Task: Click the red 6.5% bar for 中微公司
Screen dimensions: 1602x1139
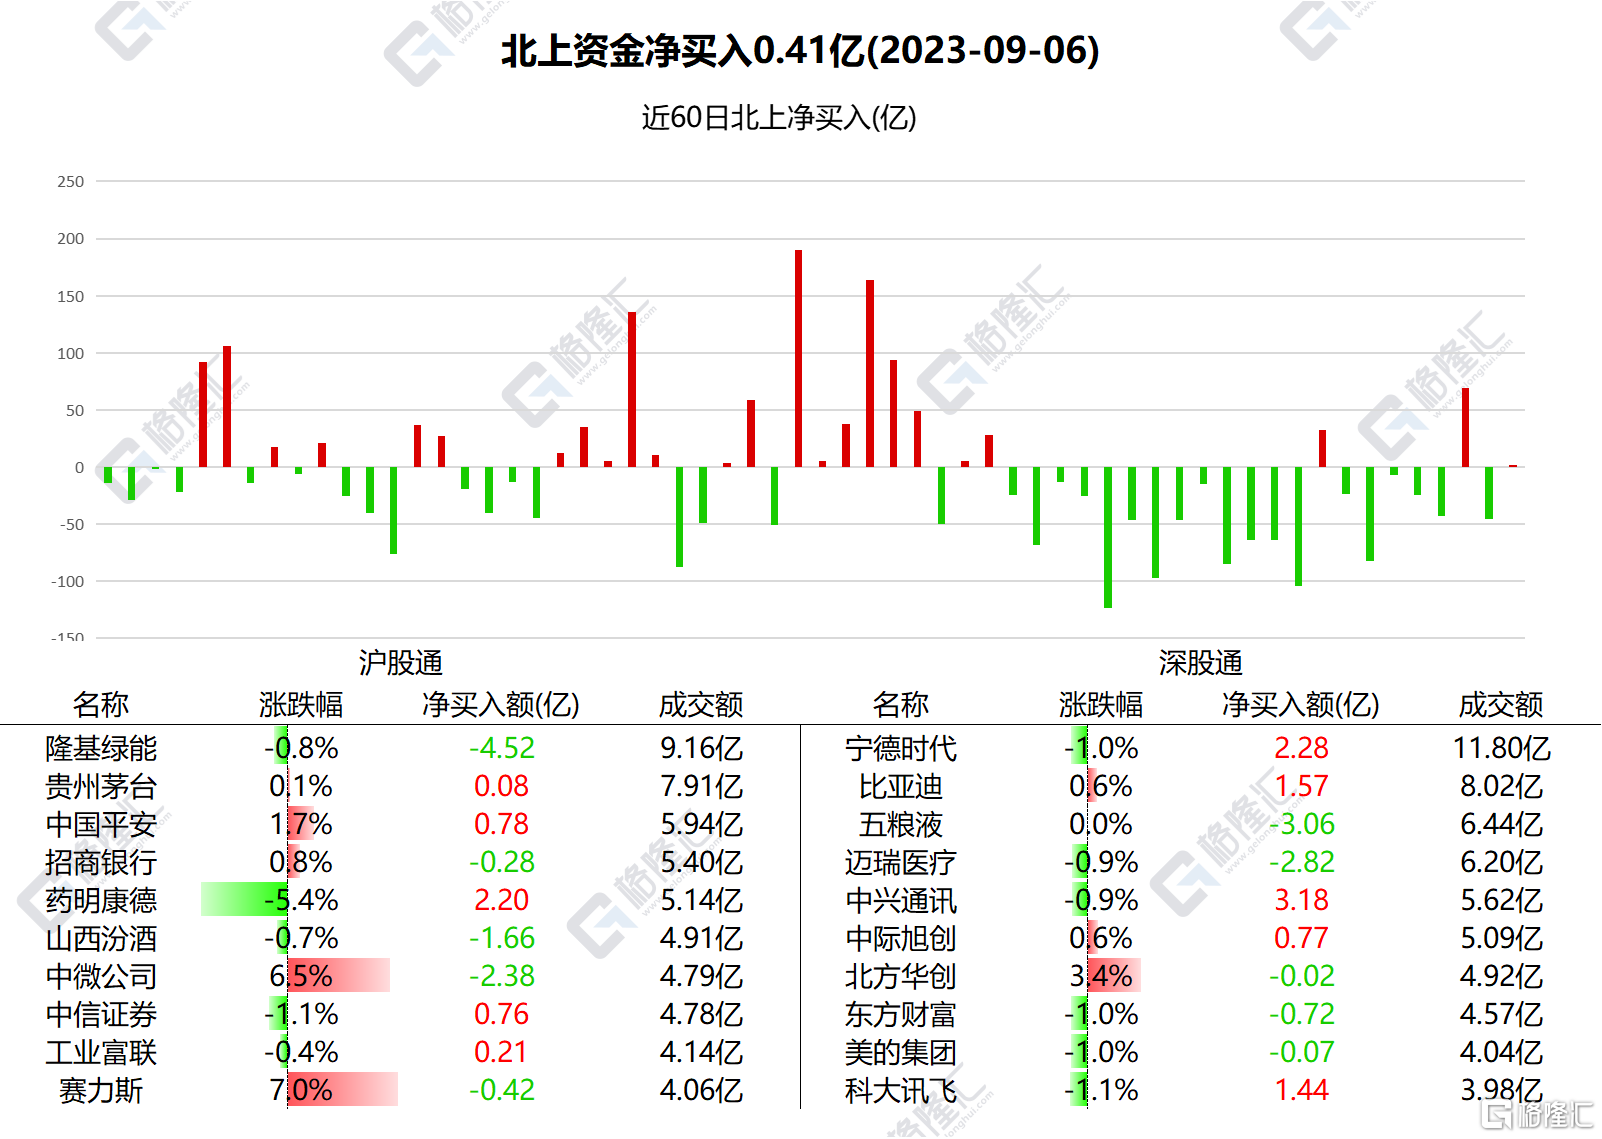Action: pos(338,976)
